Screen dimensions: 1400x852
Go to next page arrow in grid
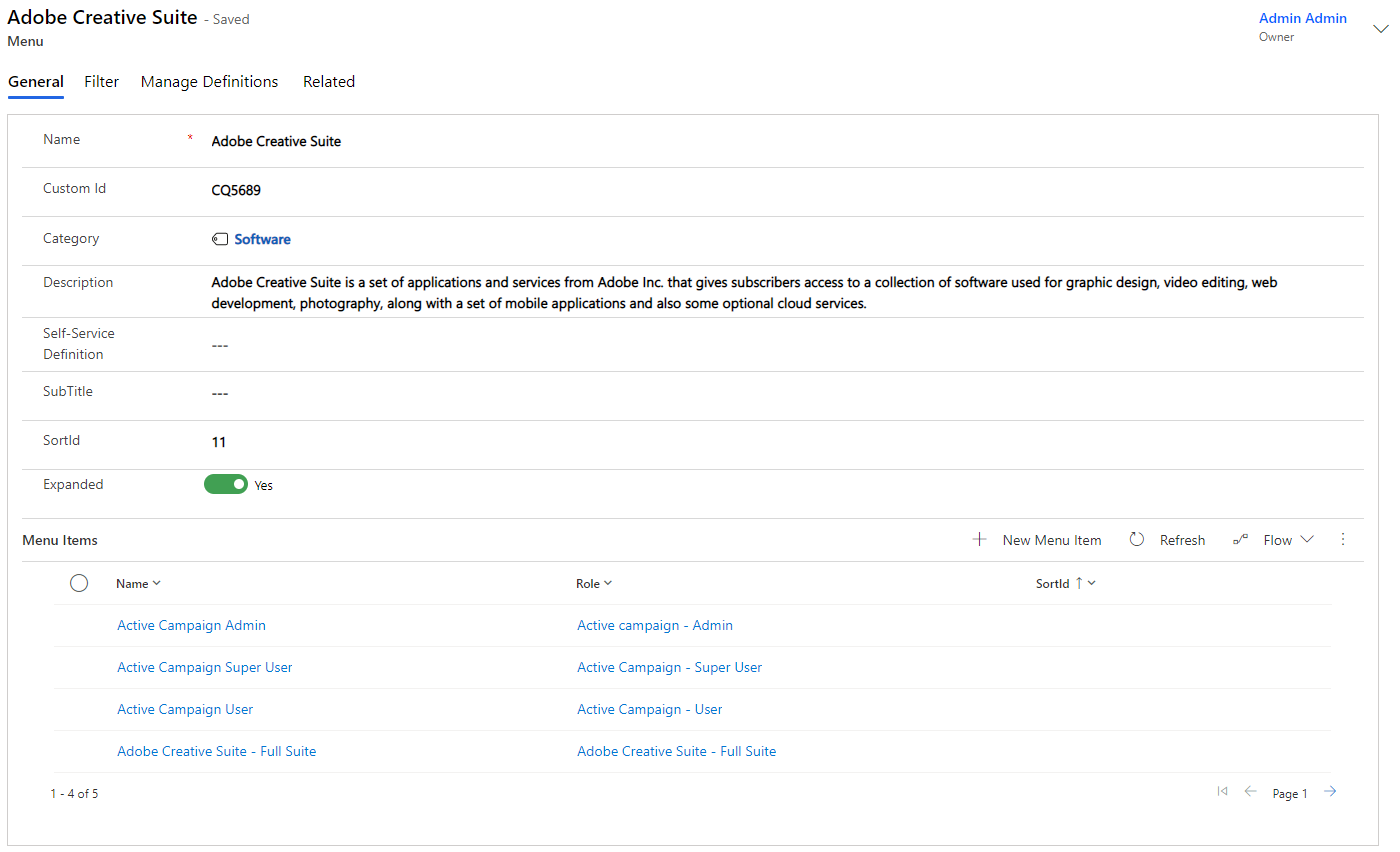click(1330, 792)
